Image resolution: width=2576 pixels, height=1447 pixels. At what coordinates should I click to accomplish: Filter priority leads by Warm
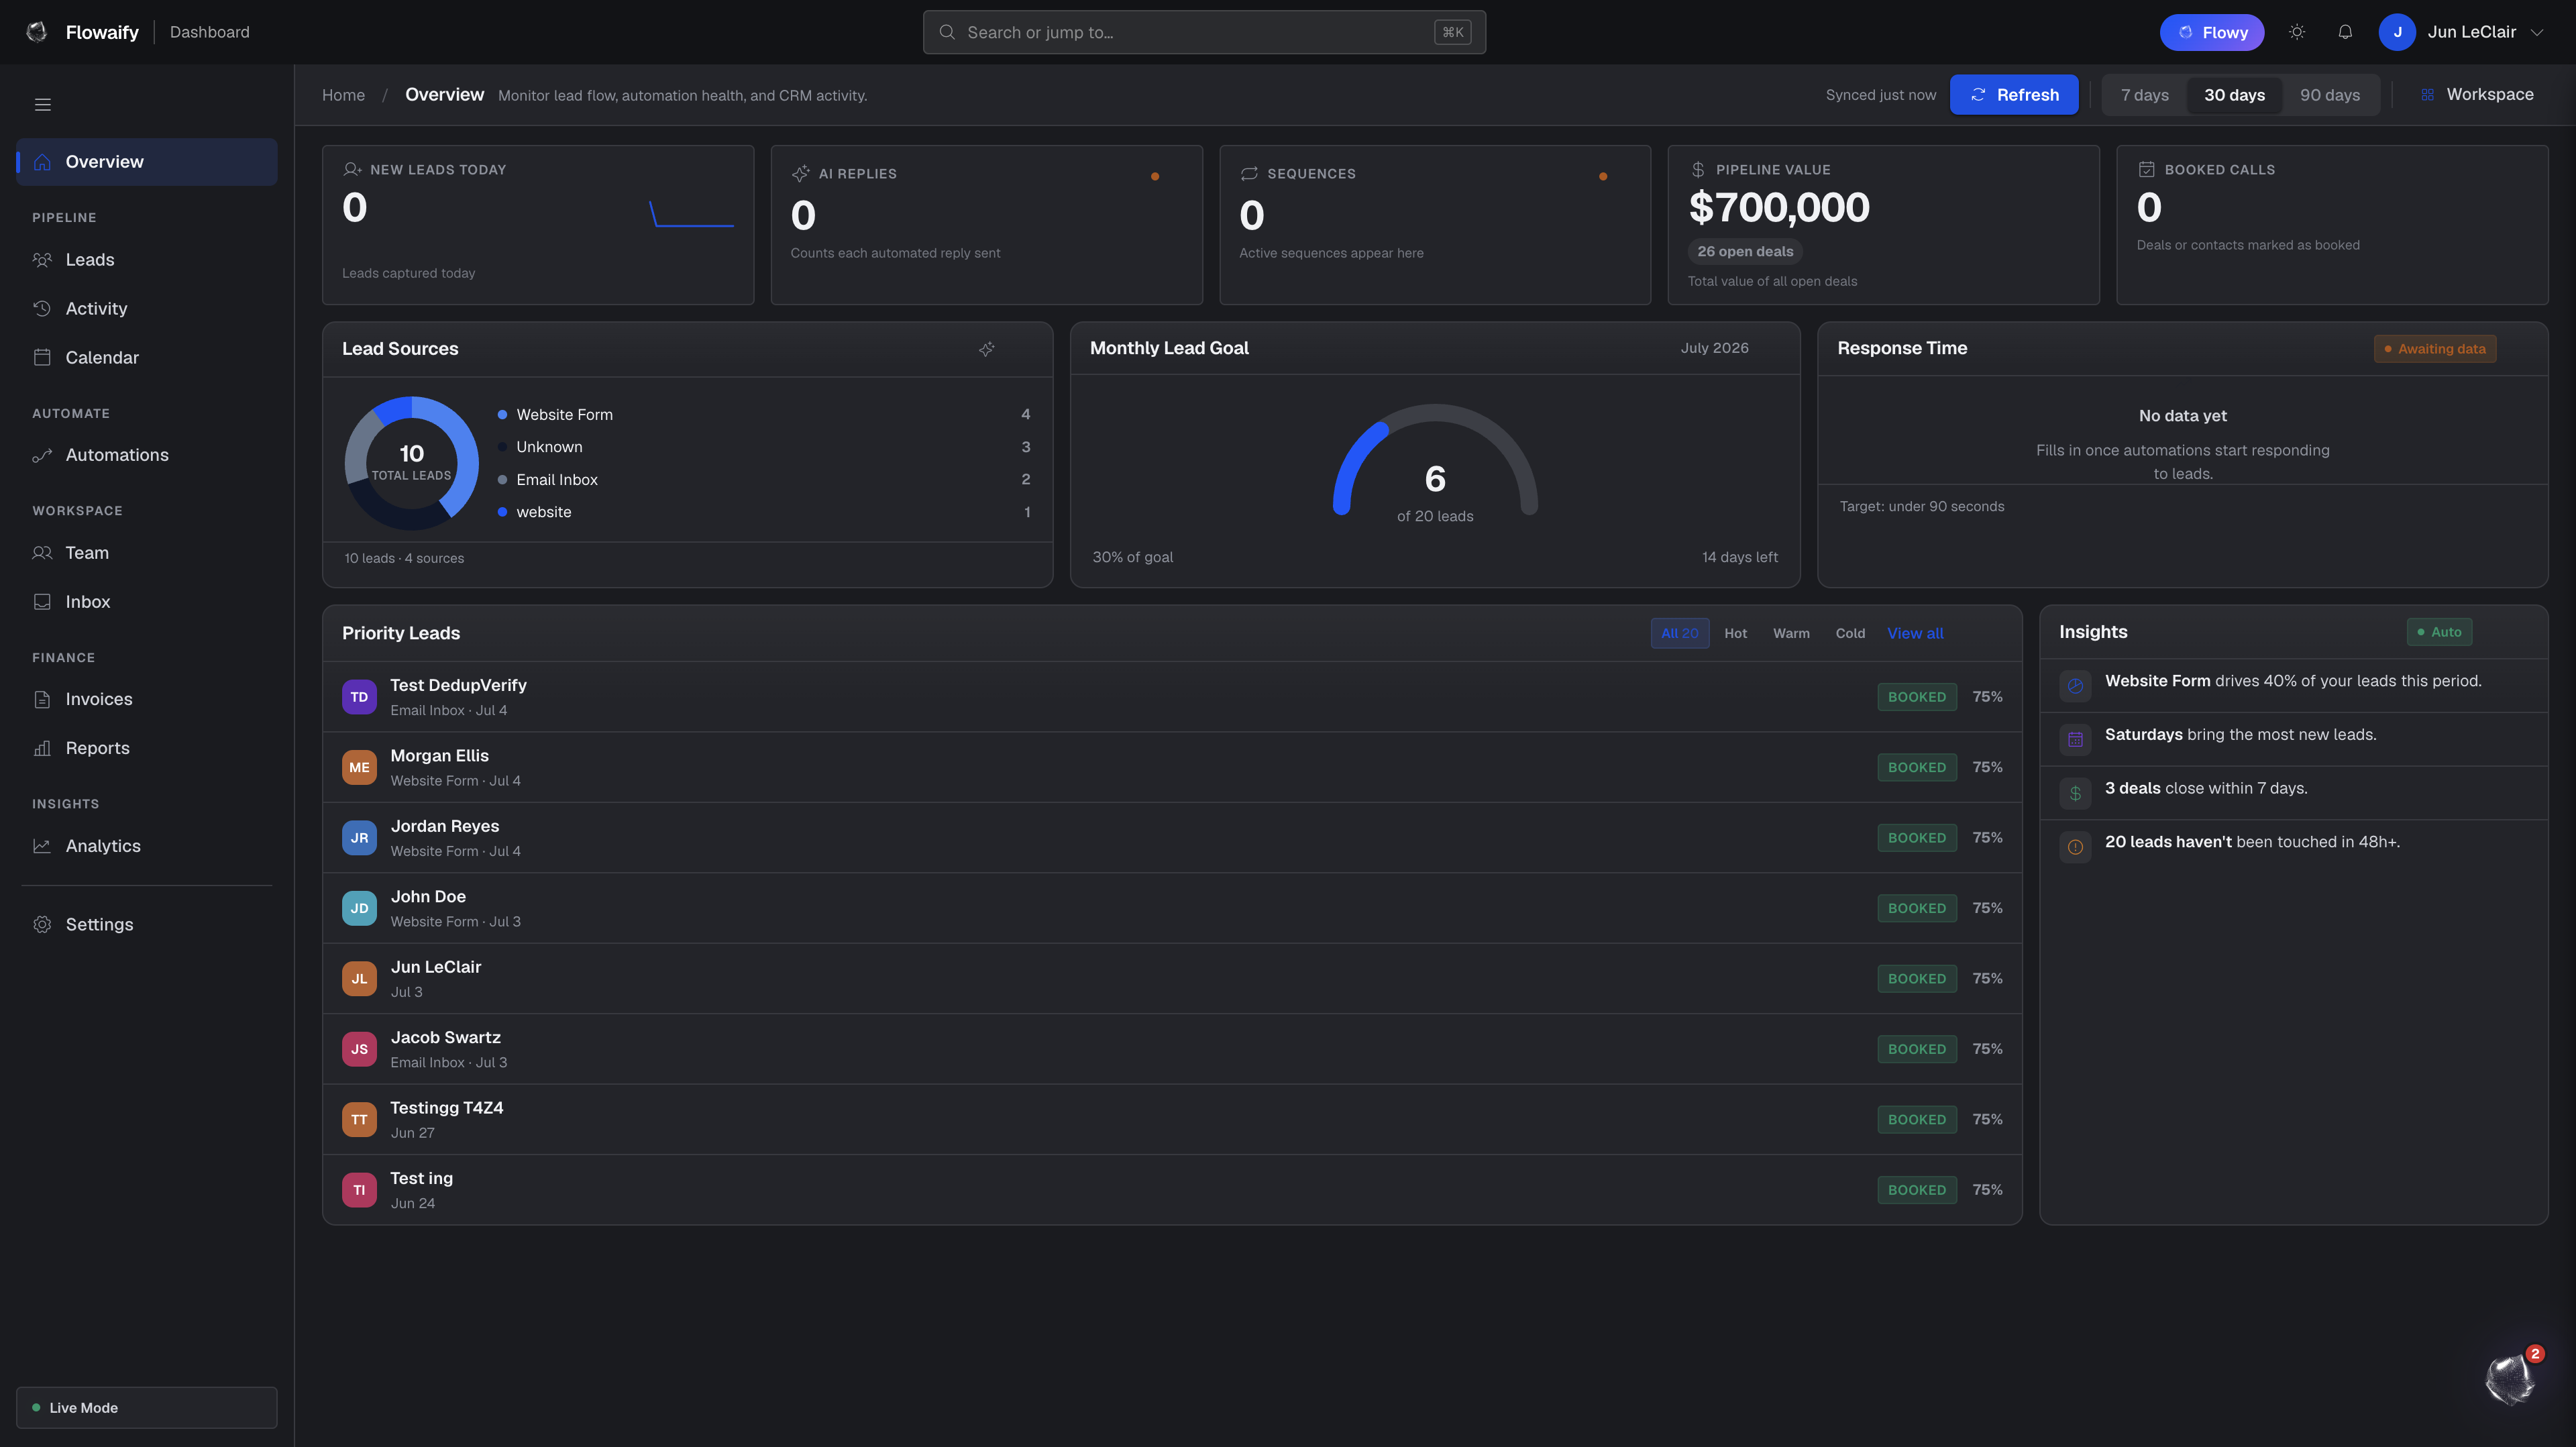1791,633
